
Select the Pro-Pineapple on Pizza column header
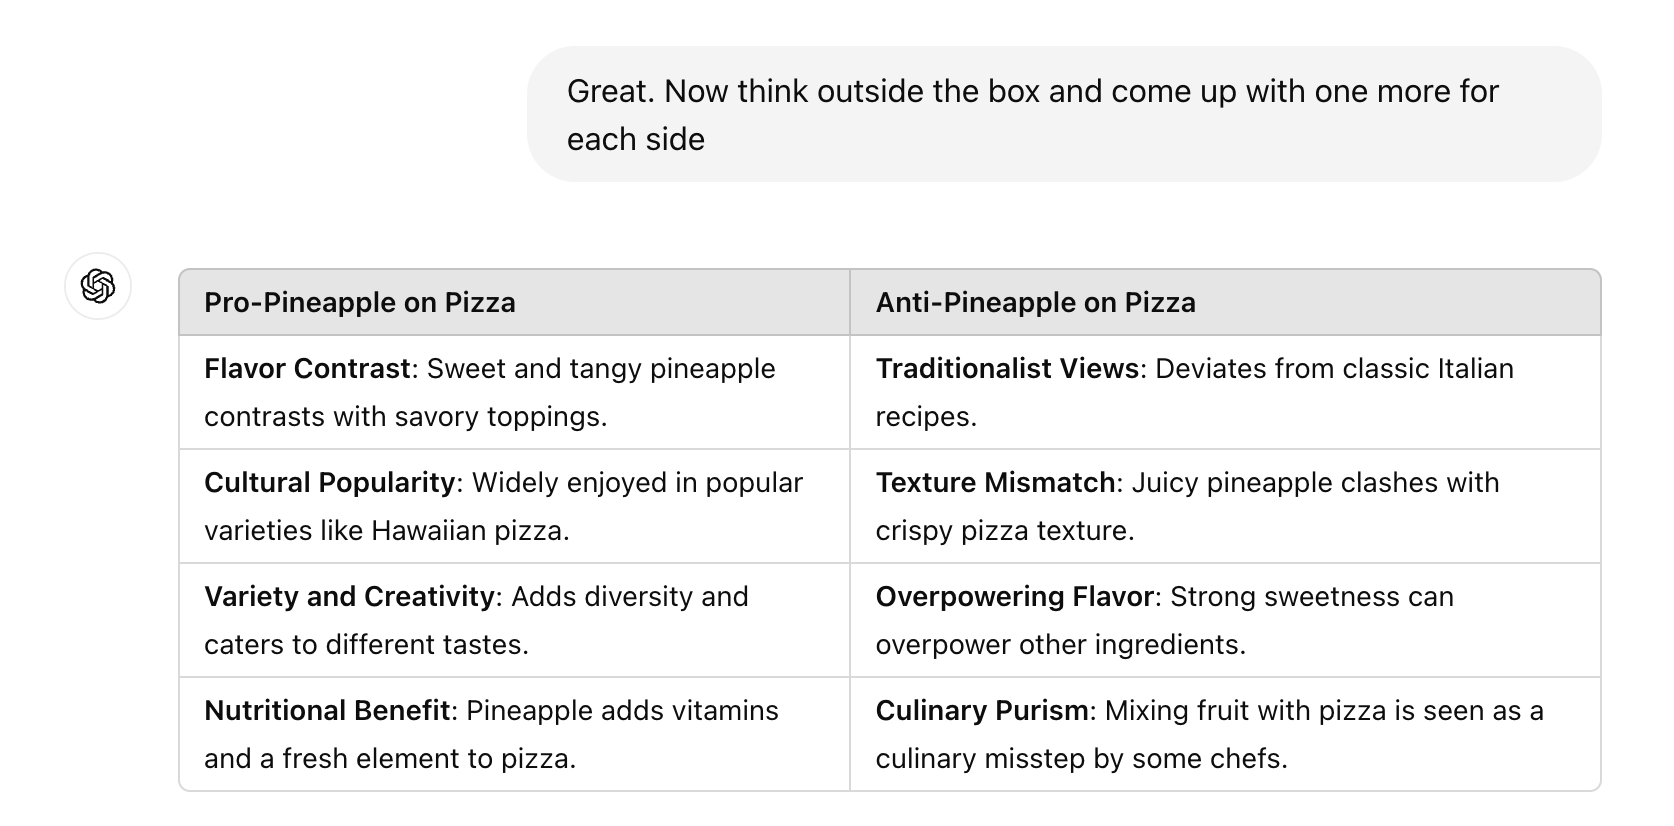pyautogui.click(x=360, y=303)
